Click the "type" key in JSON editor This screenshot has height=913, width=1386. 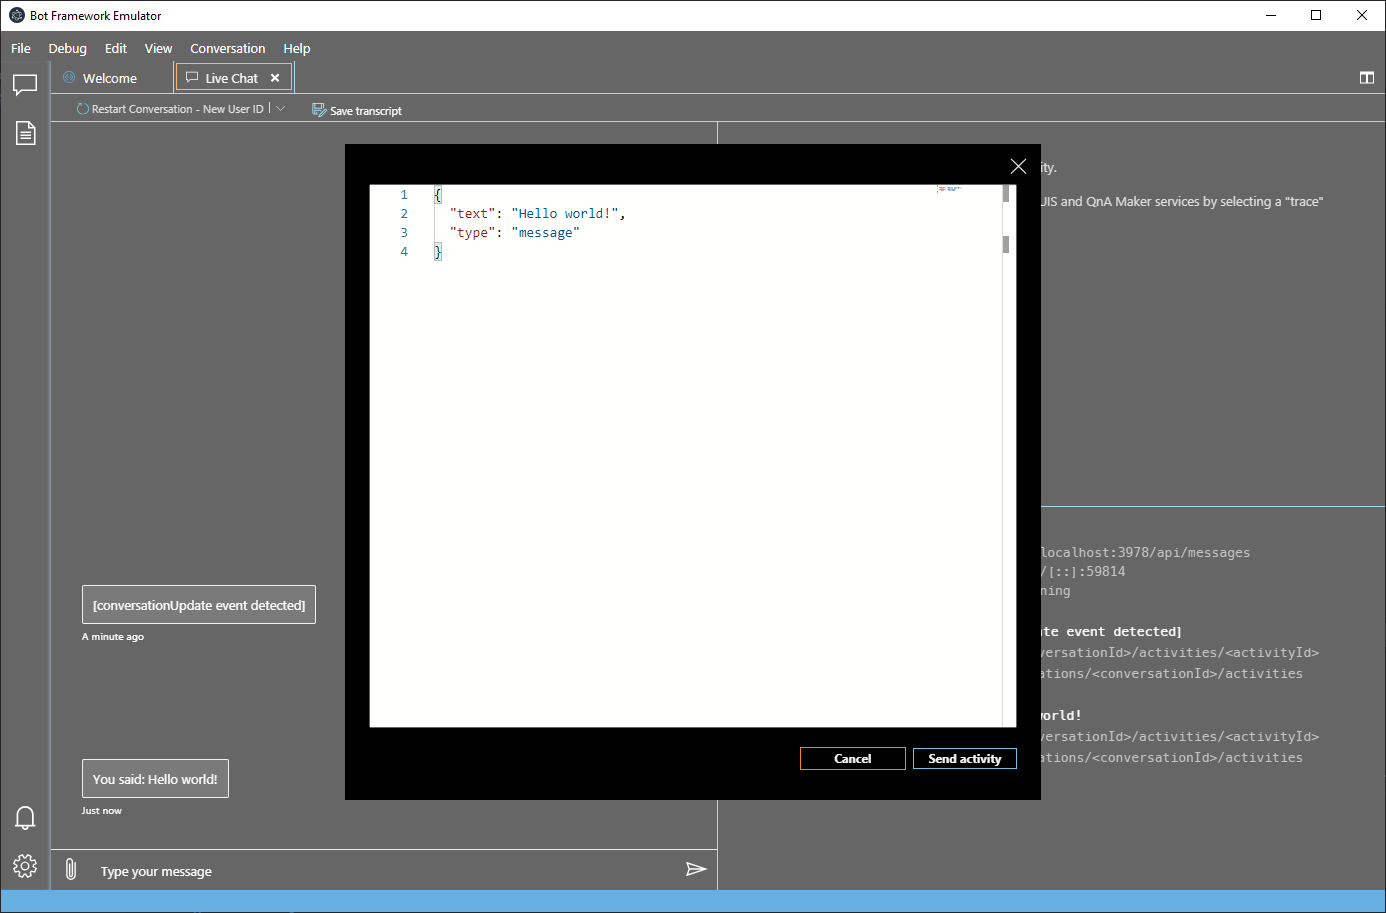(472, 232)
